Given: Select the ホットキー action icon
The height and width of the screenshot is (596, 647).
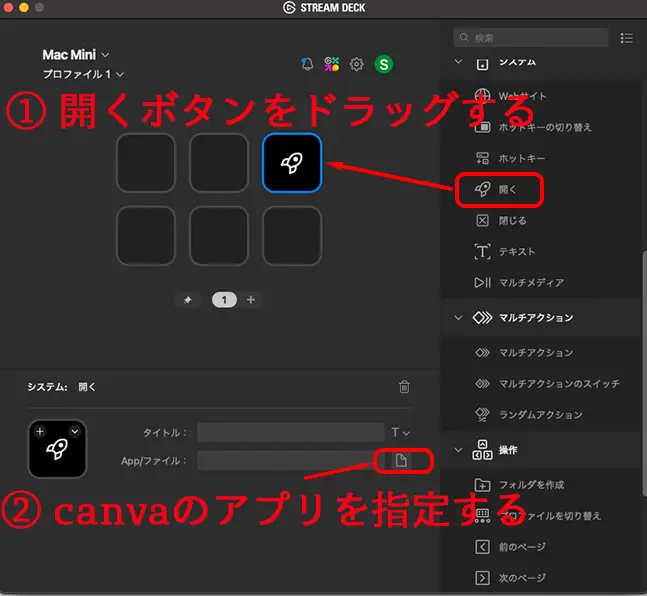Looking at the screenshot, I should (482, 158).
